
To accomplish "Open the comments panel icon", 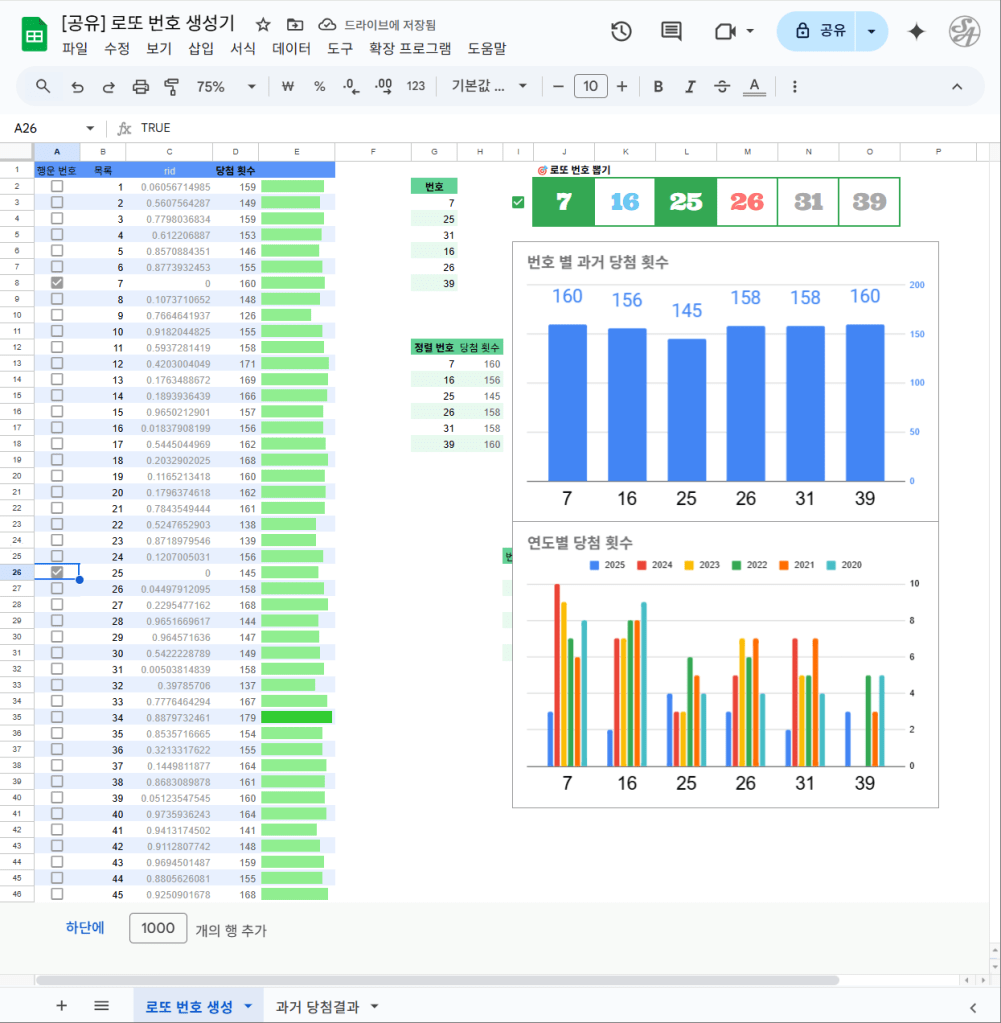I will tap(671, 31).
